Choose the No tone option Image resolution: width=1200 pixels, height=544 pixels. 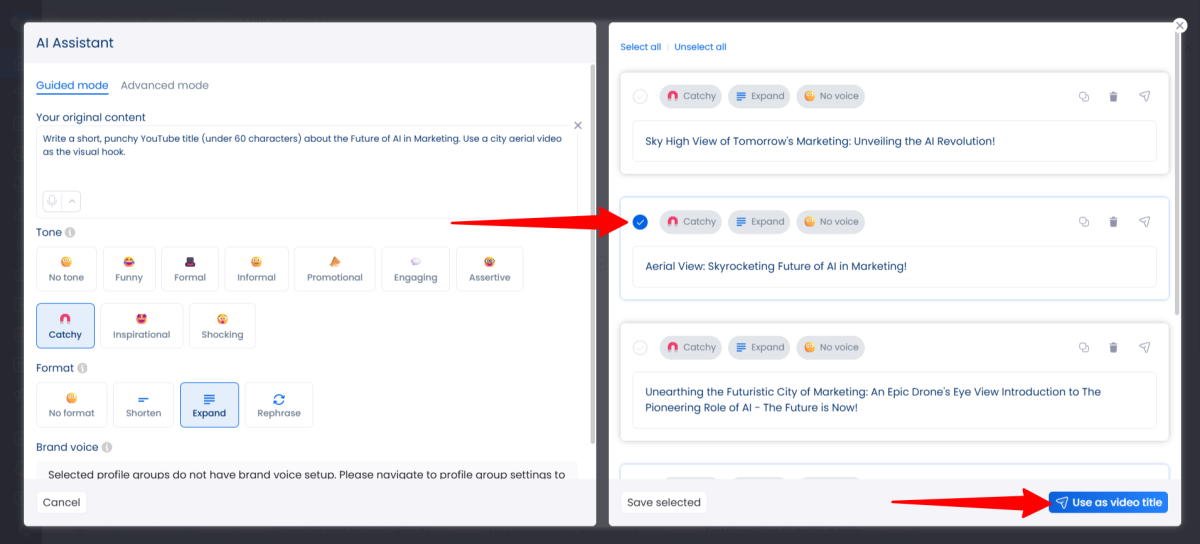click(x=67, y=269)
